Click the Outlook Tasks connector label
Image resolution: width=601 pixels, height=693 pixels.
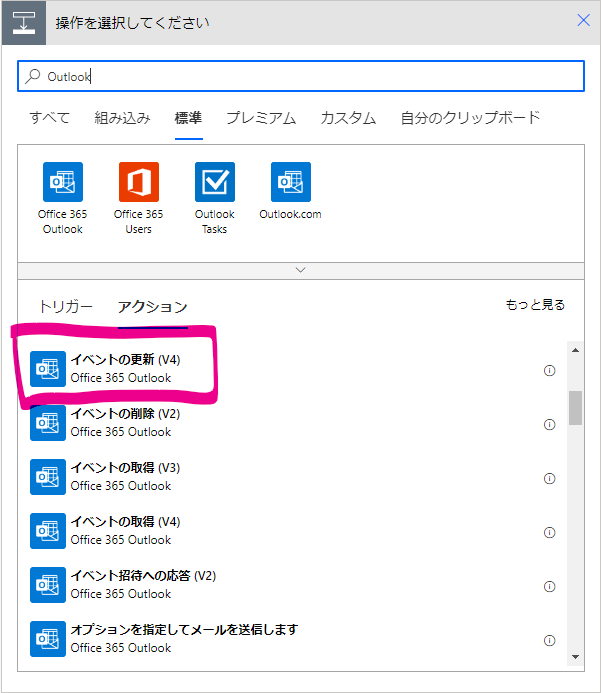click(x=215, y=221)
